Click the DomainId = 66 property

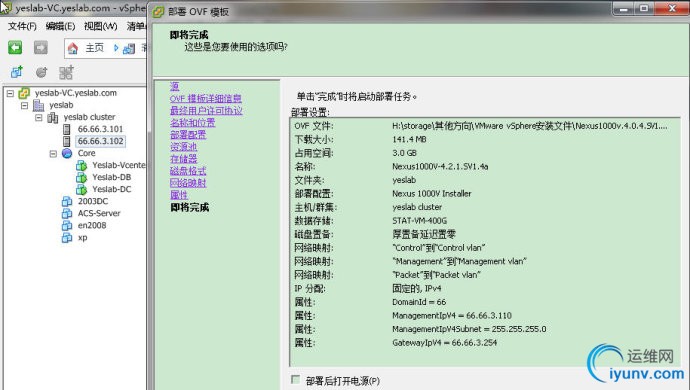click(419, 302)
